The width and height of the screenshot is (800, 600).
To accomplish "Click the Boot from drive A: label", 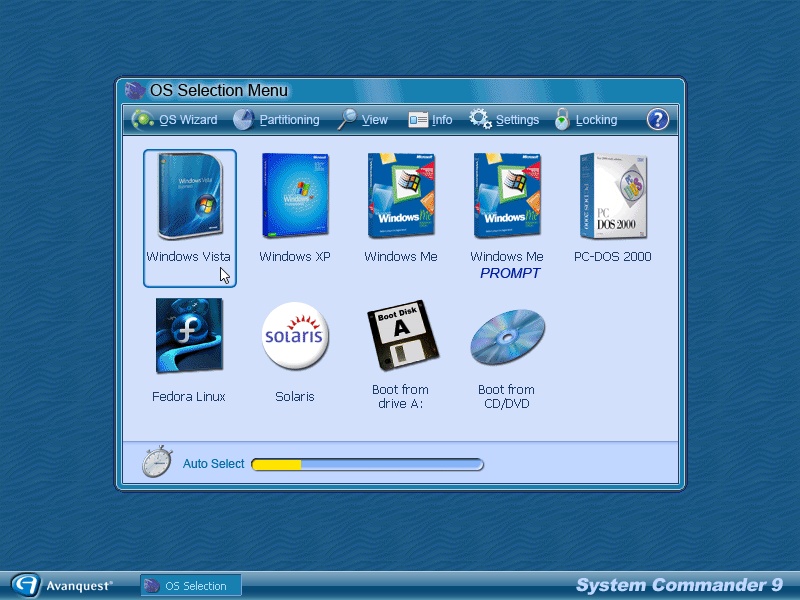I will tap(401, 396).
